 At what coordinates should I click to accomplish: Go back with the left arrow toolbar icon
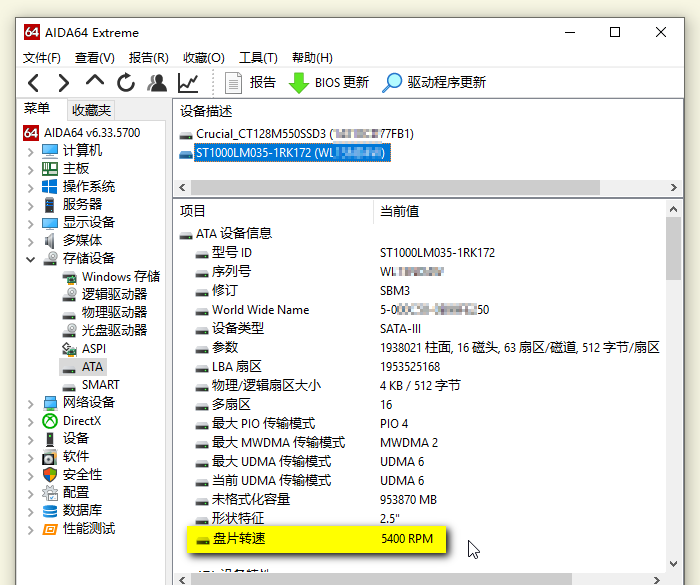click(34, 83)
